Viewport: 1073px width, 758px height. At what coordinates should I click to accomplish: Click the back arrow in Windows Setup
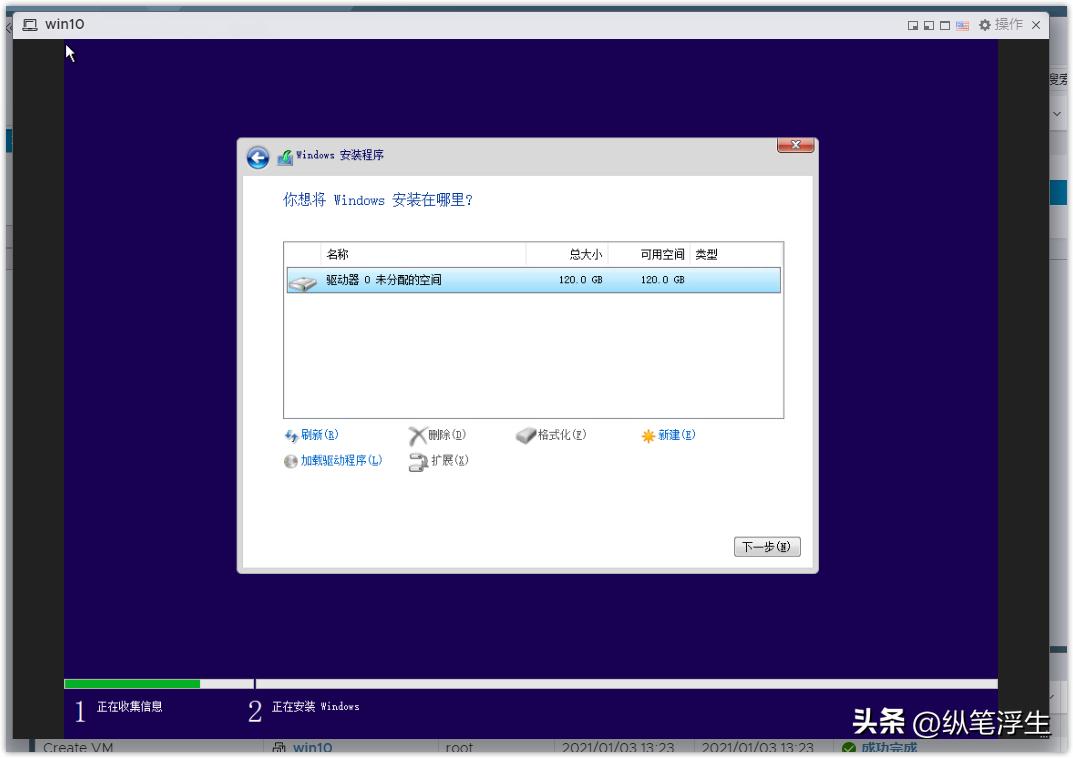tap(260, 156)
